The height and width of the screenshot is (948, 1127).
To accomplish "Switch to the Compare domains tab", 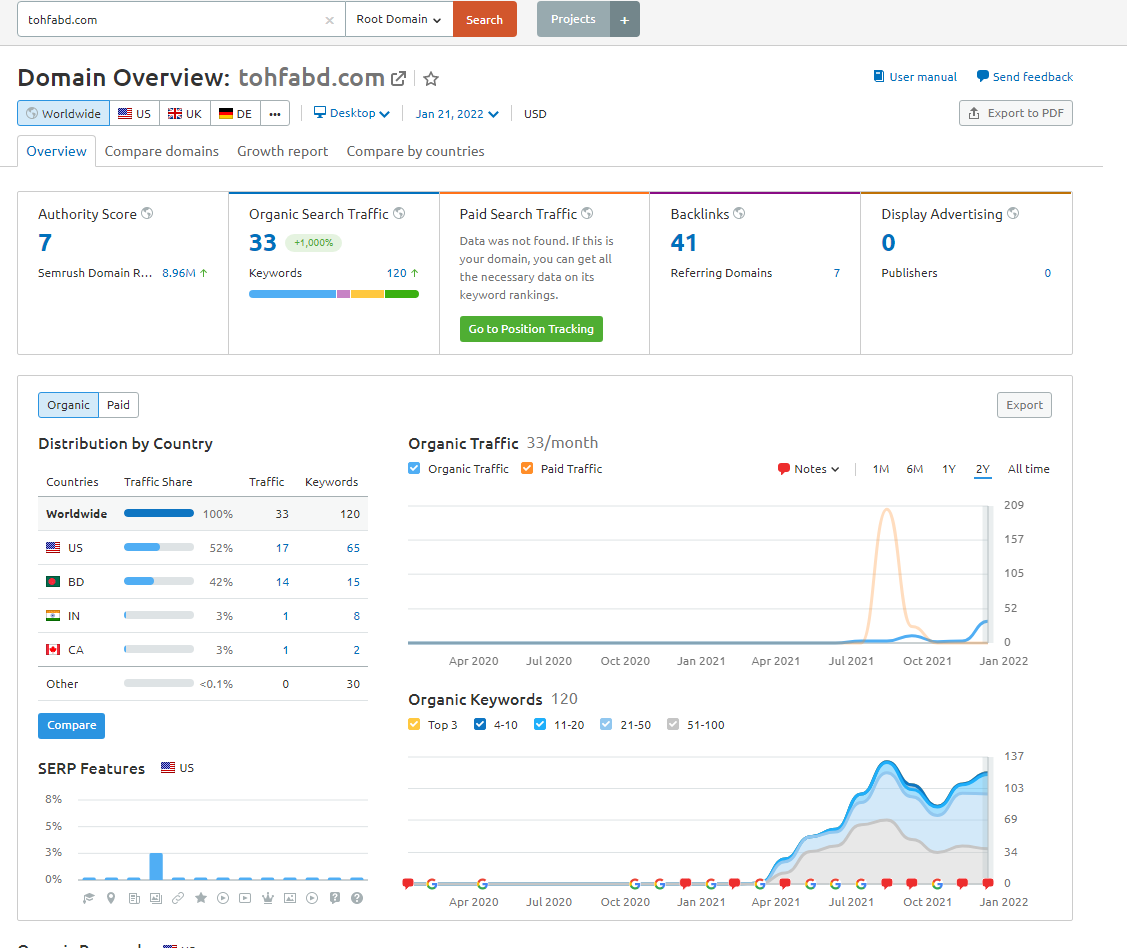I will click(162, 152).
